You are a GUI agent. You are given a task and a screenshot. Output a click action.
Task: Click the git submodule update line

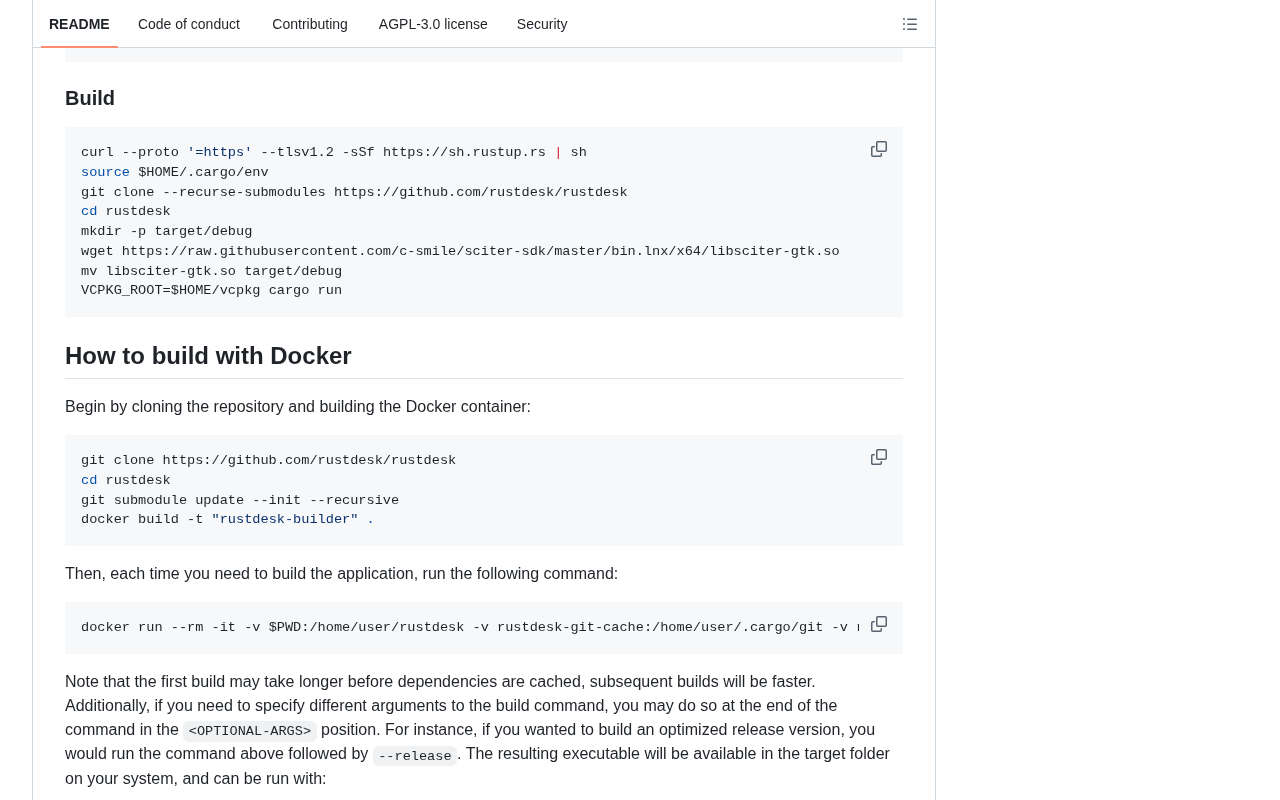(240, 500)
